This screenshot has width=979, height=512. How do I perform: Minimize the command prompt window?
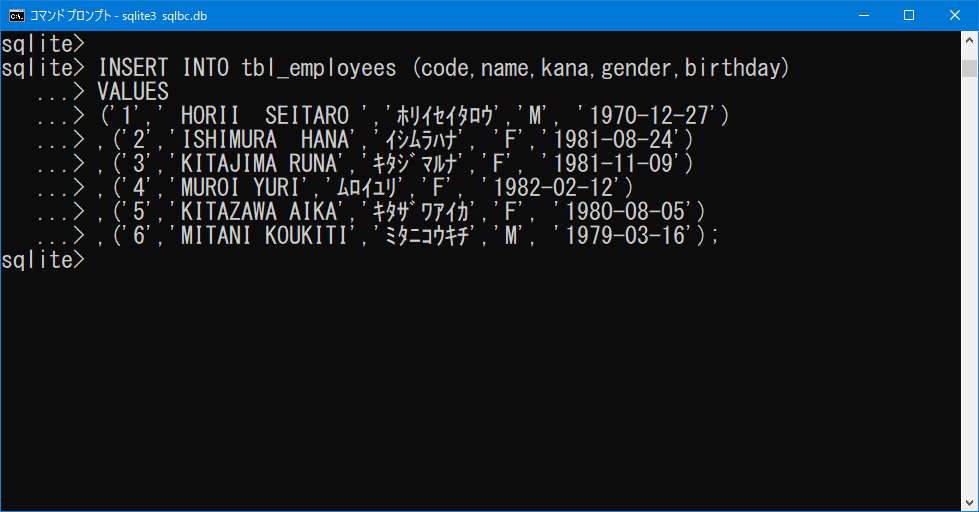[x=864, y=16]
